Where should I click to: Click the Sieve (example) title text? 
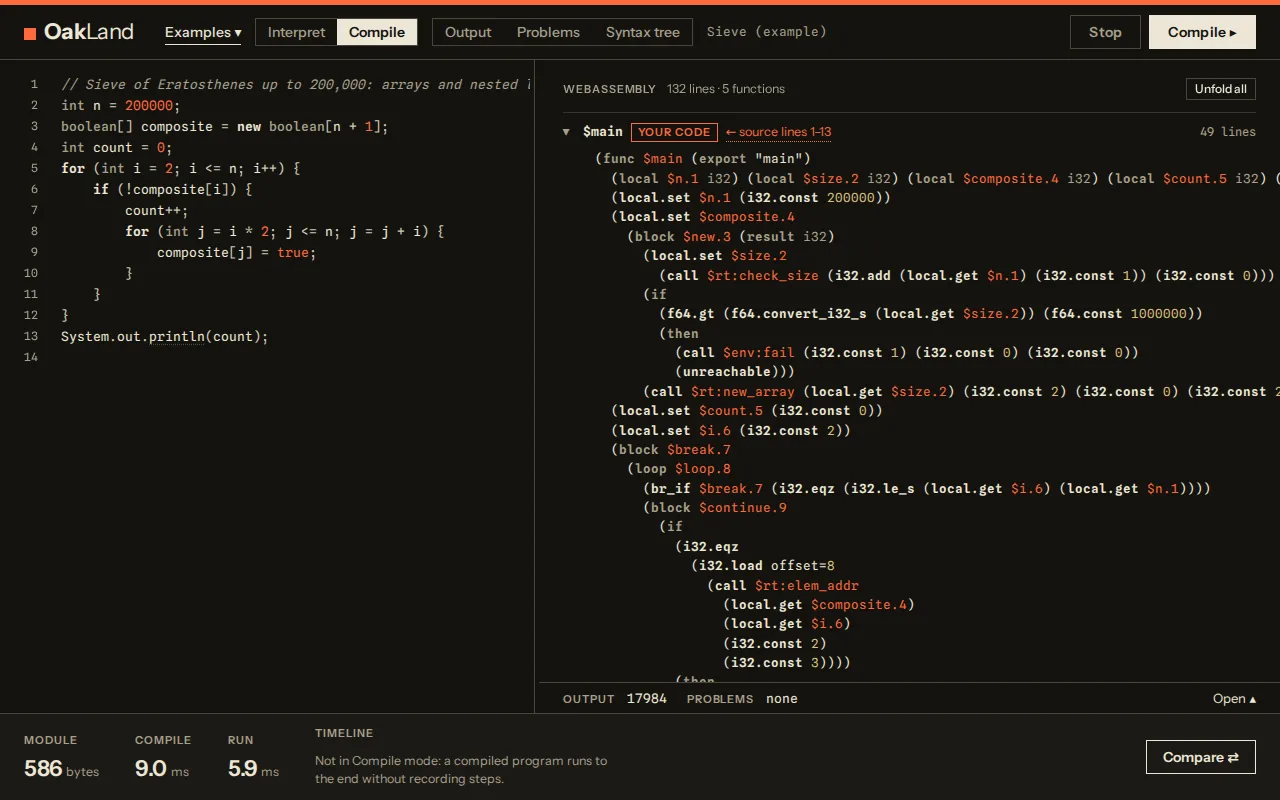[767, 32]
